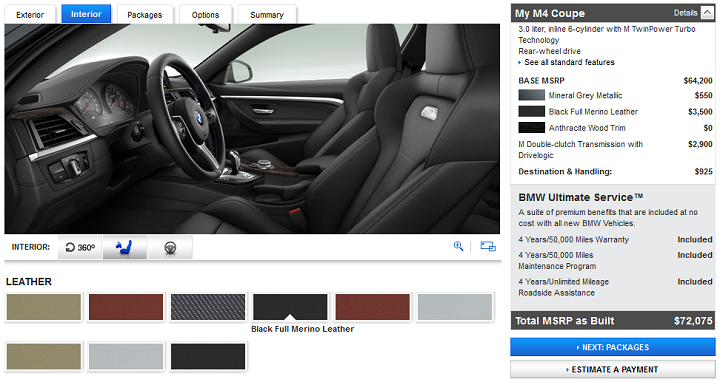
Task: Go to the Options tab
Action: tap(205, 15)
